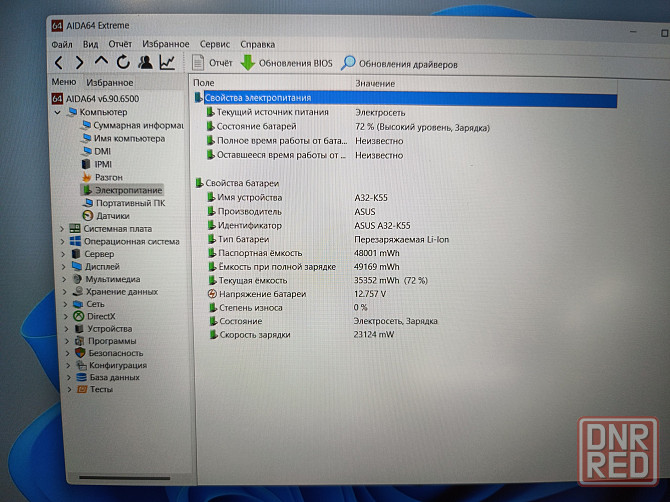This screenshot has height=502, width=670.
Task: Click the Значение column header
Action: [x=375, y=83]
